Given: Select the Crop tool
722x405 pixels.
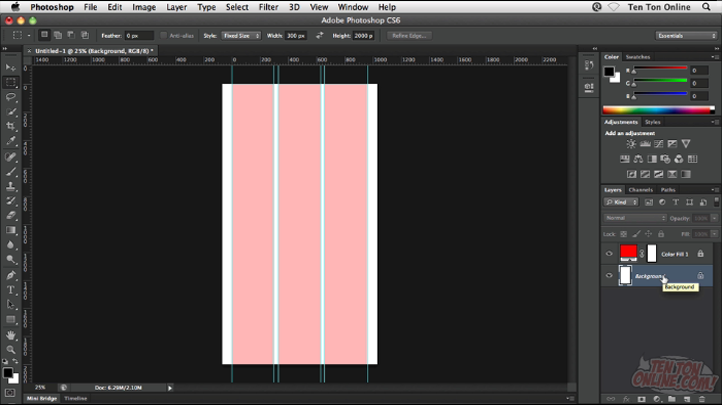Looking at the screenshot, I should pyautogui.click(x=11, y=126).
